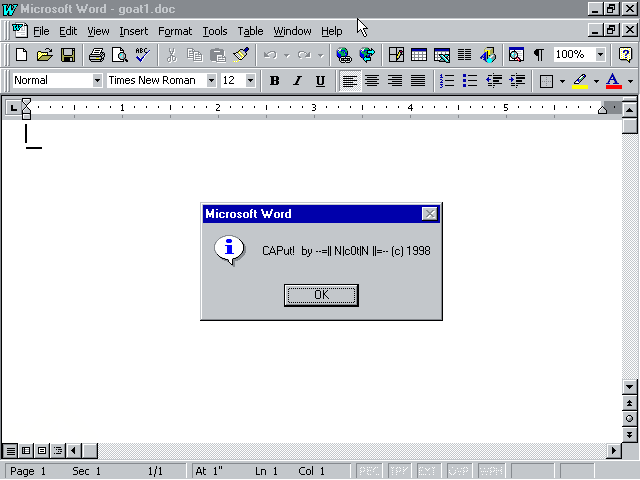Expand the font color options arrow

click(630, 81)
